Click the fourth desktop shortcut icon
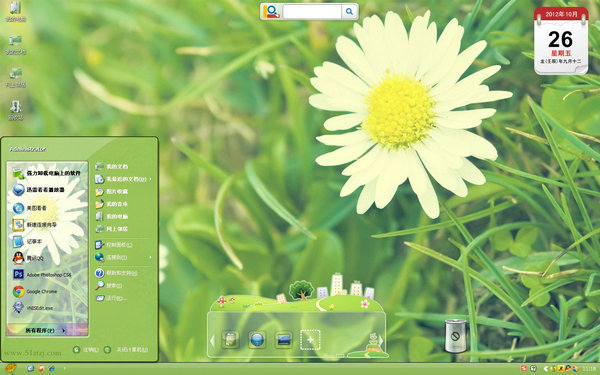 click(x=16, y=110)
